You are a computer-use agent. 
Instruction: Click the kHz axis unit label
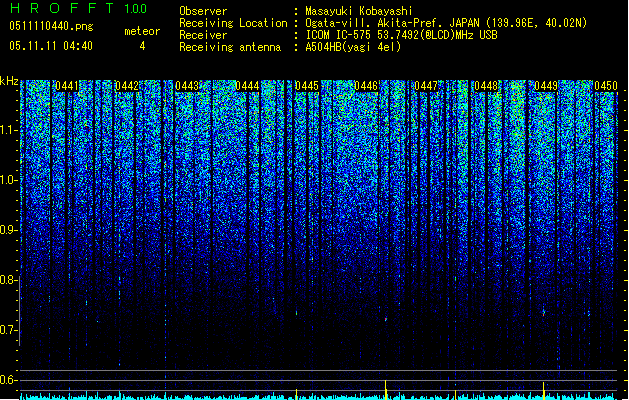(x=9, y=81)
